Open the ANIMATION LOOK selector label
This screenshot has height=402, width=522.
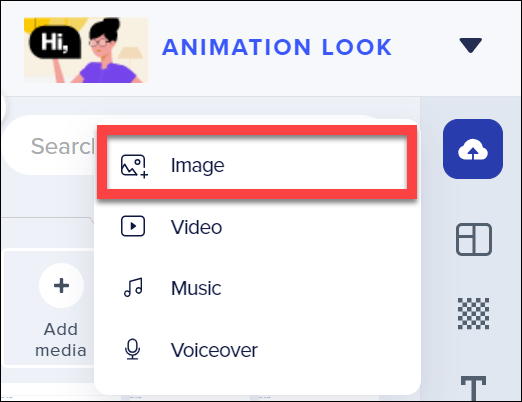coord(277,47)
